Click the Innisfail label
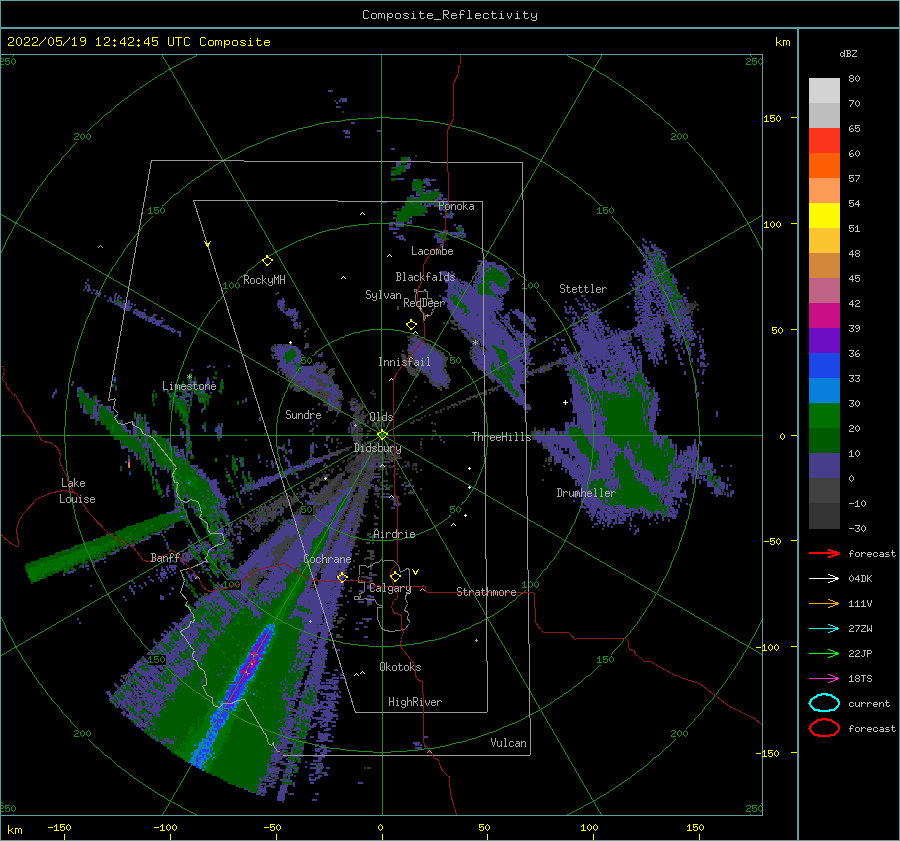The height and width of the screenshot is (841, 900). tap(404, 362)
